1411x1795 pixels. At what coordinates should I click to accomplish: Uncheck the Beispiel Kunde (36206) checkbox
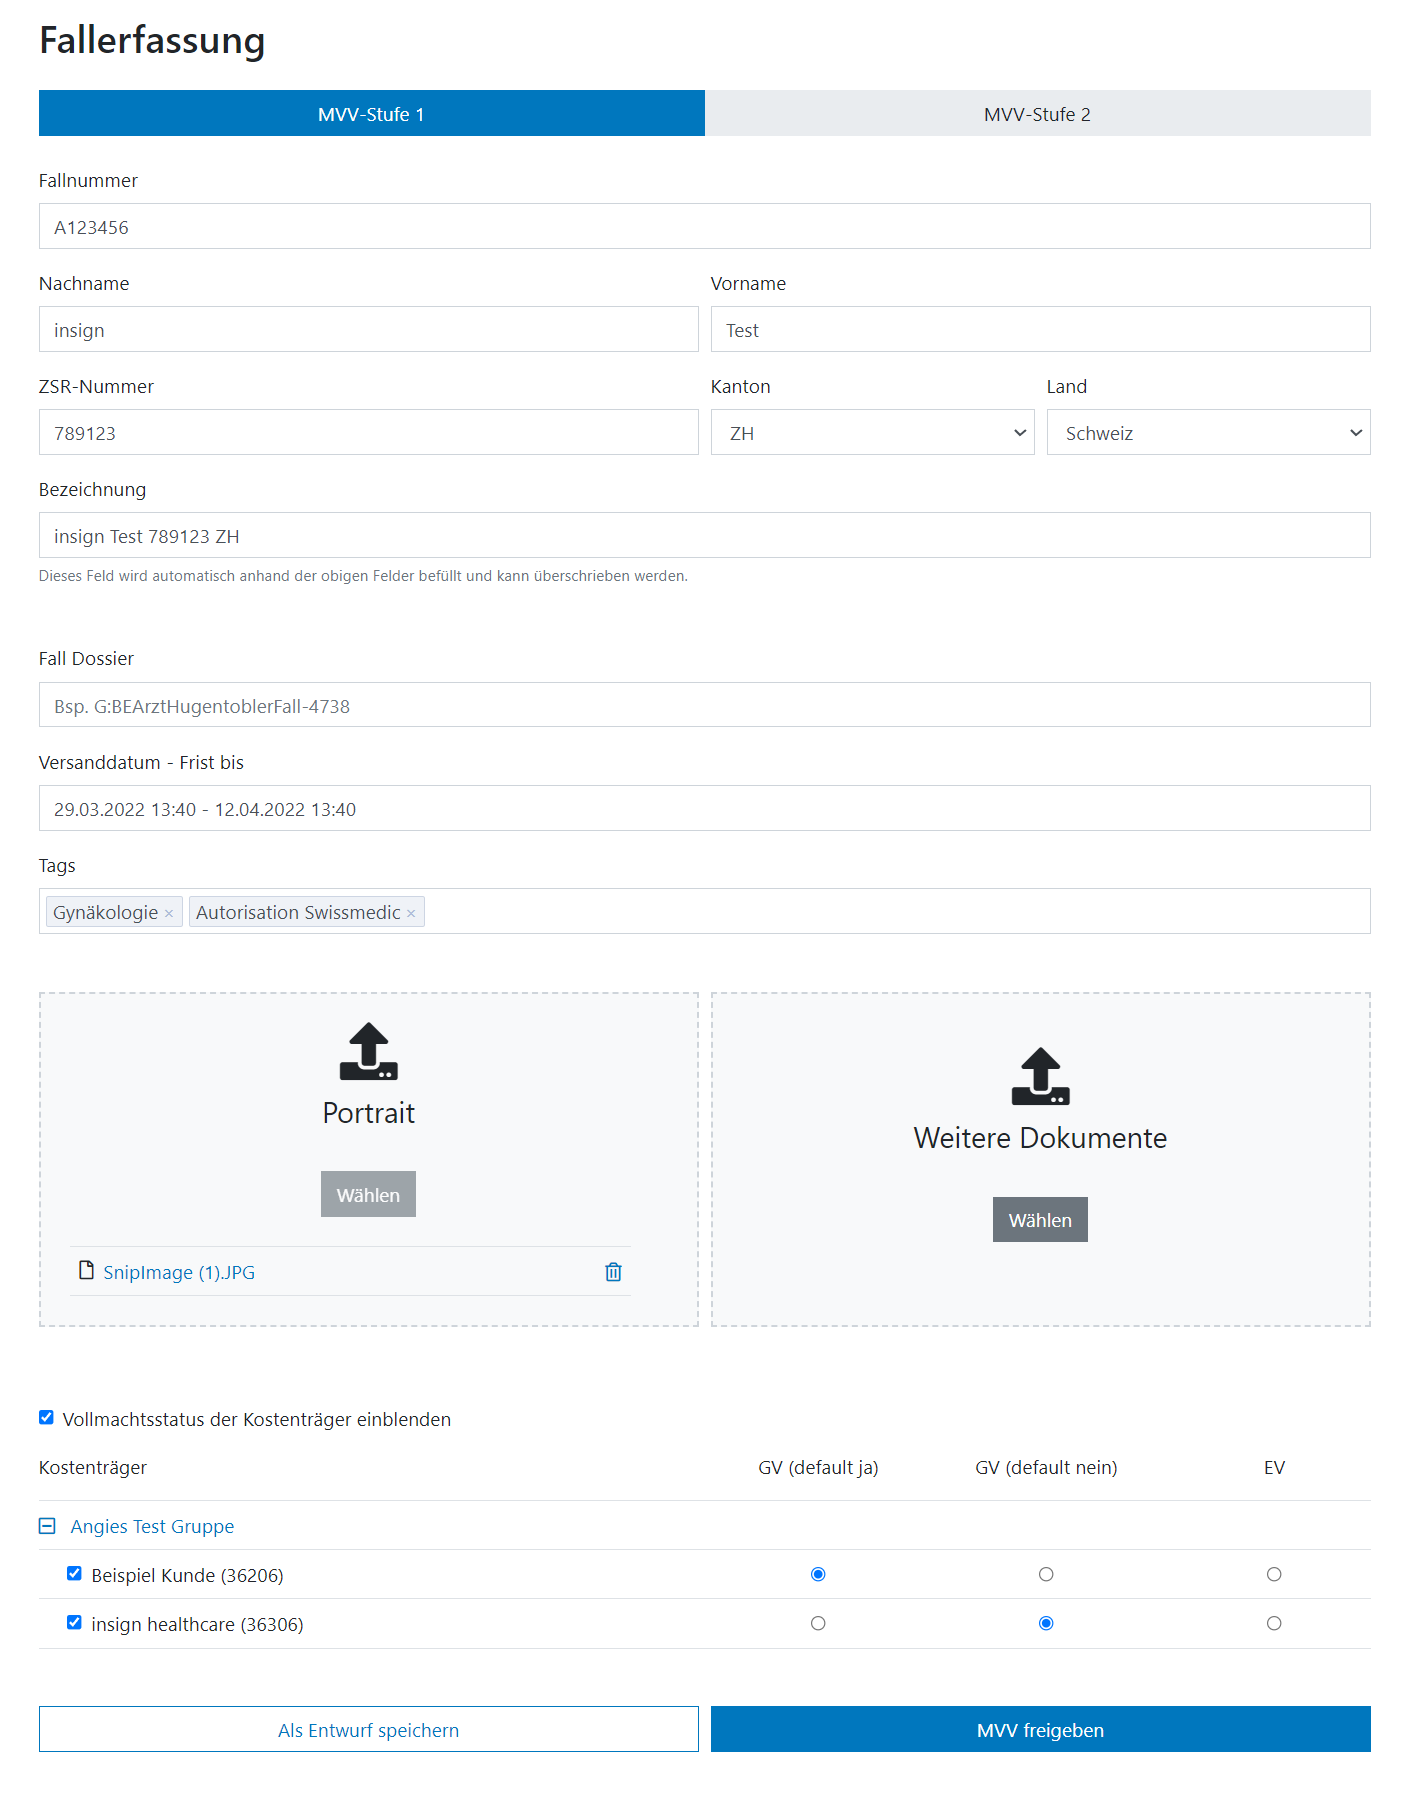coord(74,1574)
